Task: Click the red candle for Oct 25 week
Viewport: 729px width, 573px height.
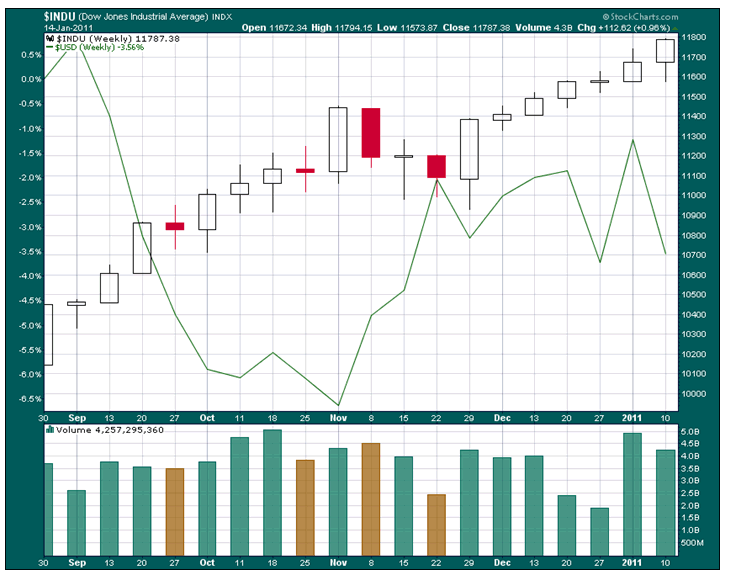Action: pos(305,171)
